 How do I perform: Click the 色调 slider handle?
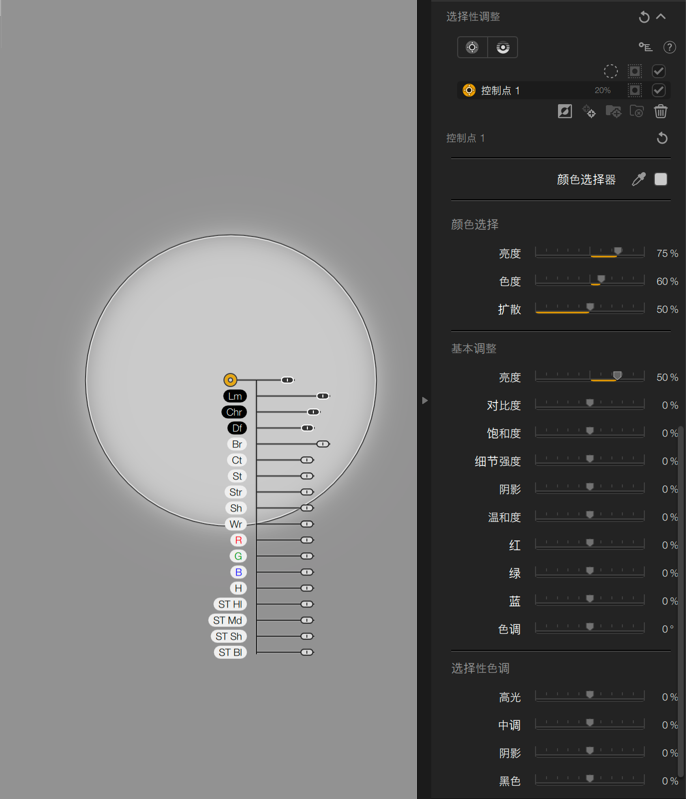[x=590, y=627]
